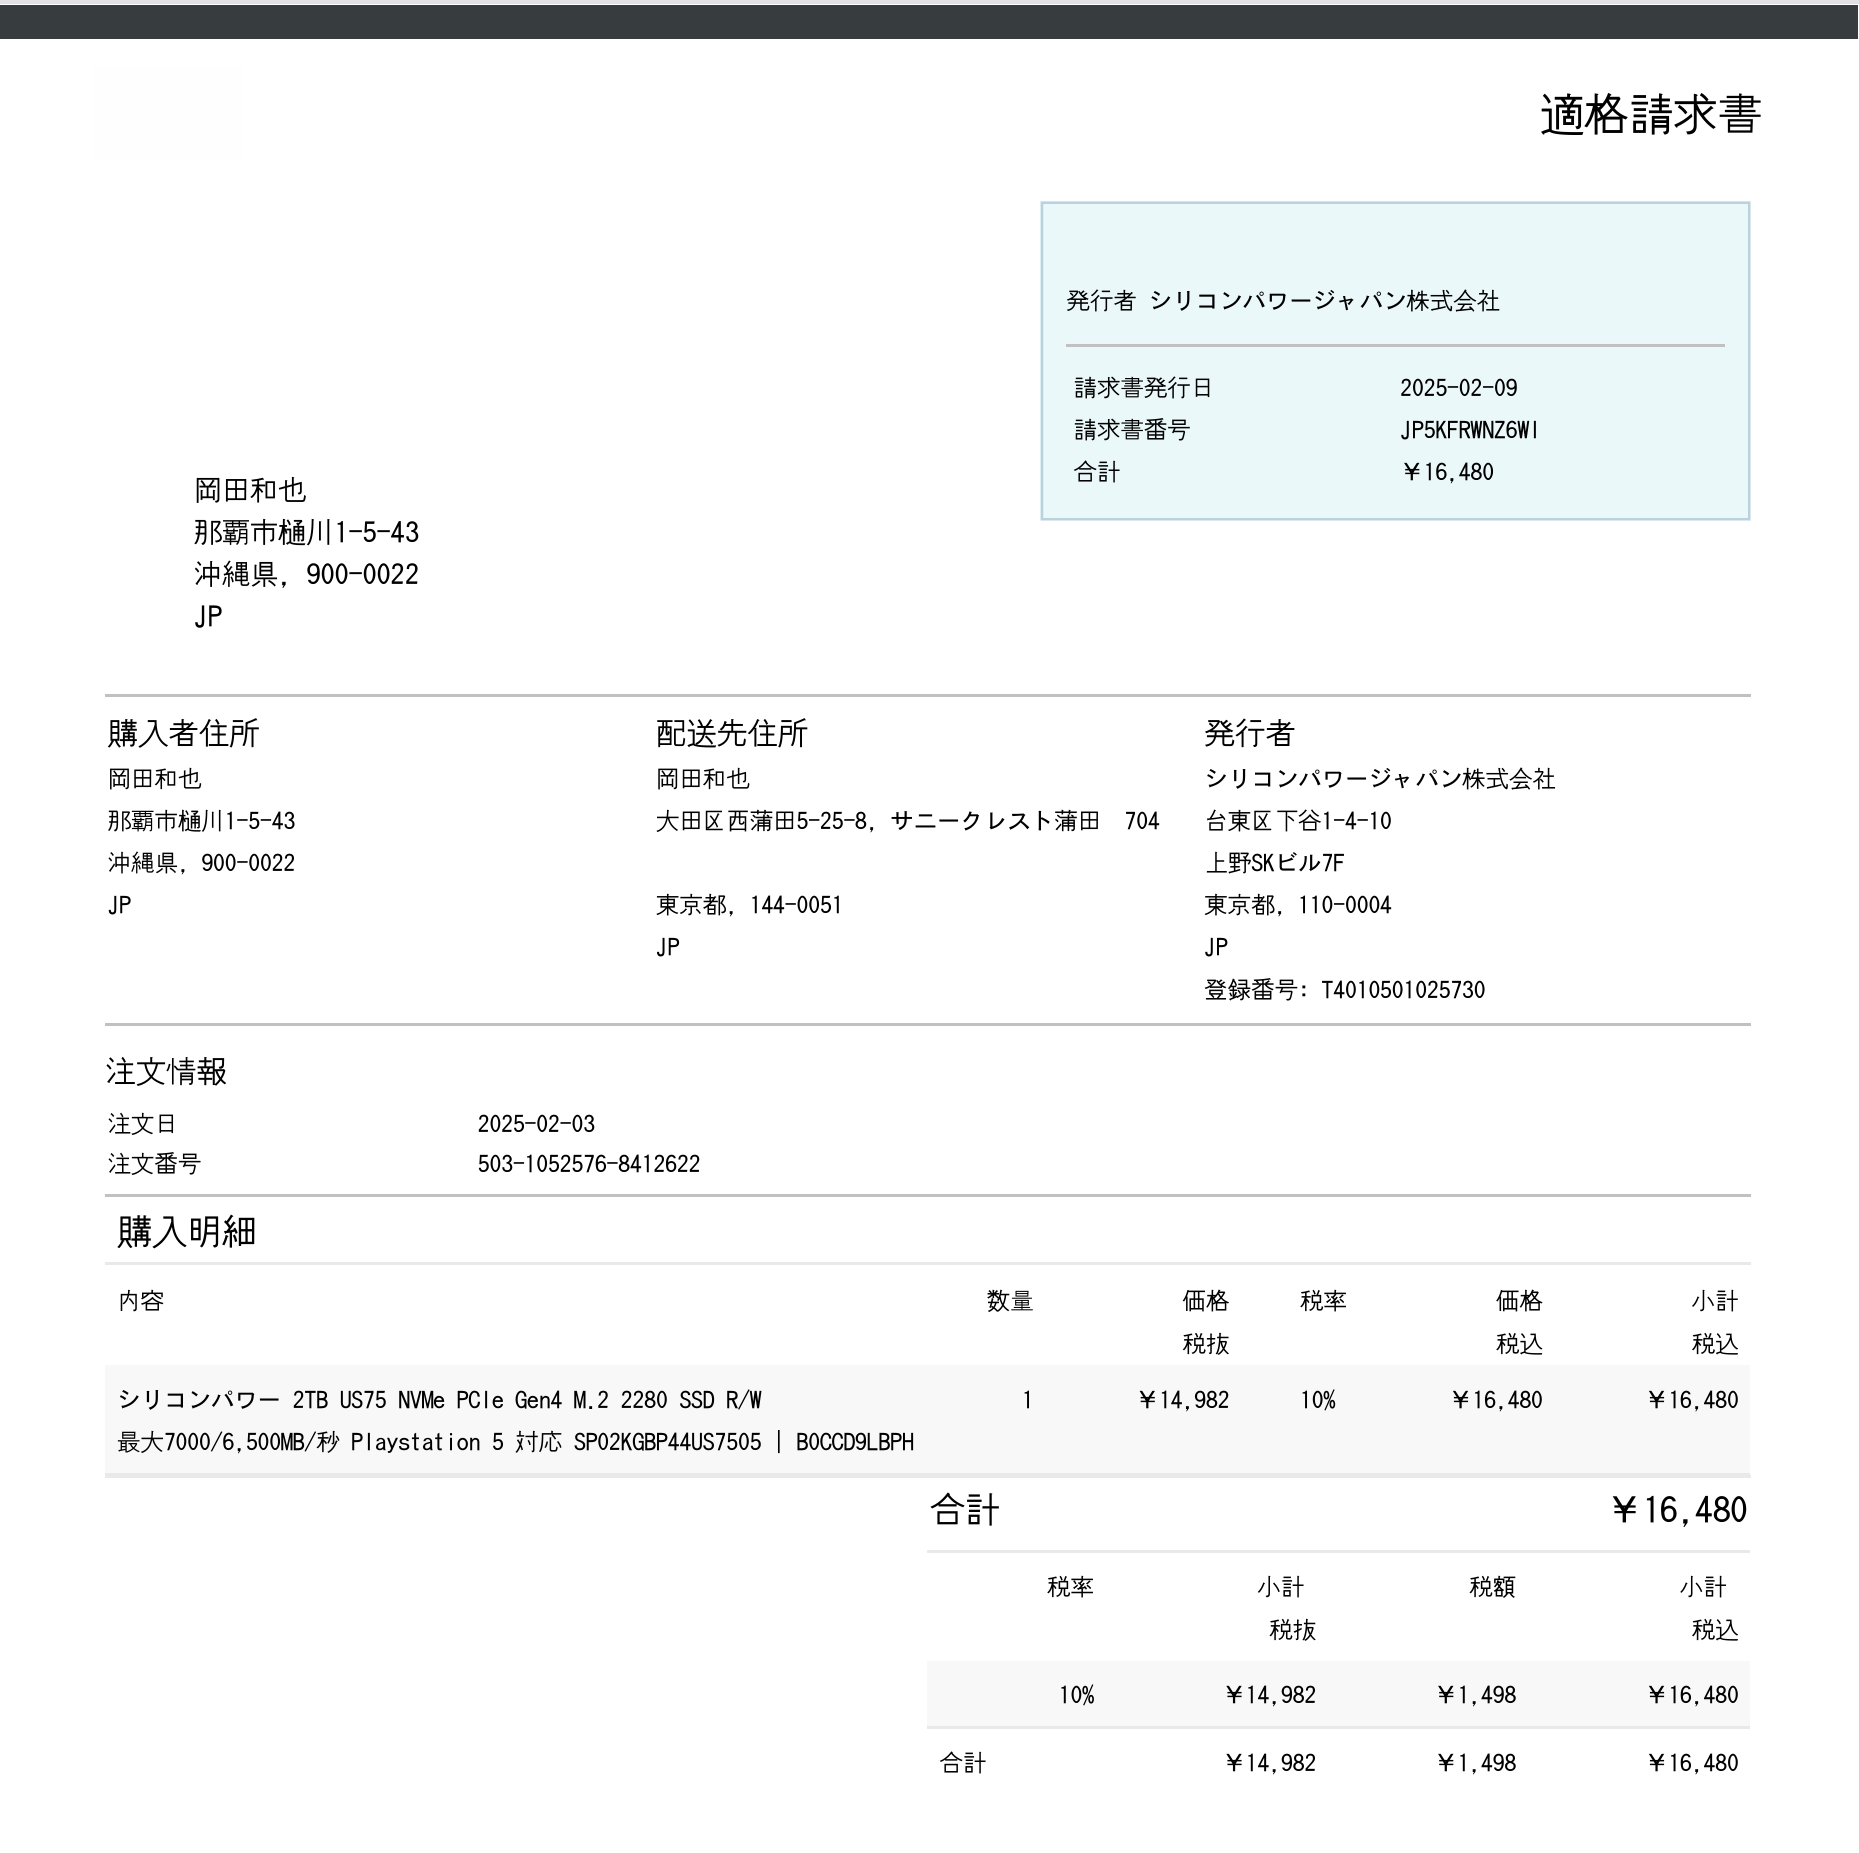The height and width of the screenshot is (1853, 1859).
Task: Click the order number 503-1052576-8412622
Action: pyautogui.click(x=588, y=1164)
